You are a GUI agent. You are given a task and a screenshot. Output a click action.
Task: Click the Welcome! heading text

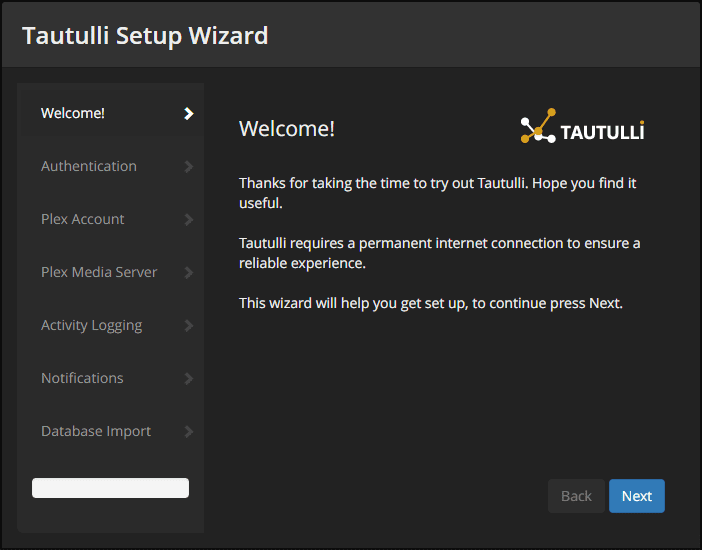[x=287, y=129]
